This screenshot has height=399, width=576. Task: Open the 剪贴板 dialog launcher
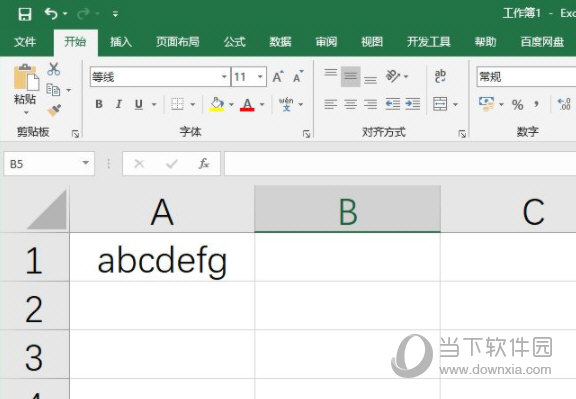(x=76, y=134)
